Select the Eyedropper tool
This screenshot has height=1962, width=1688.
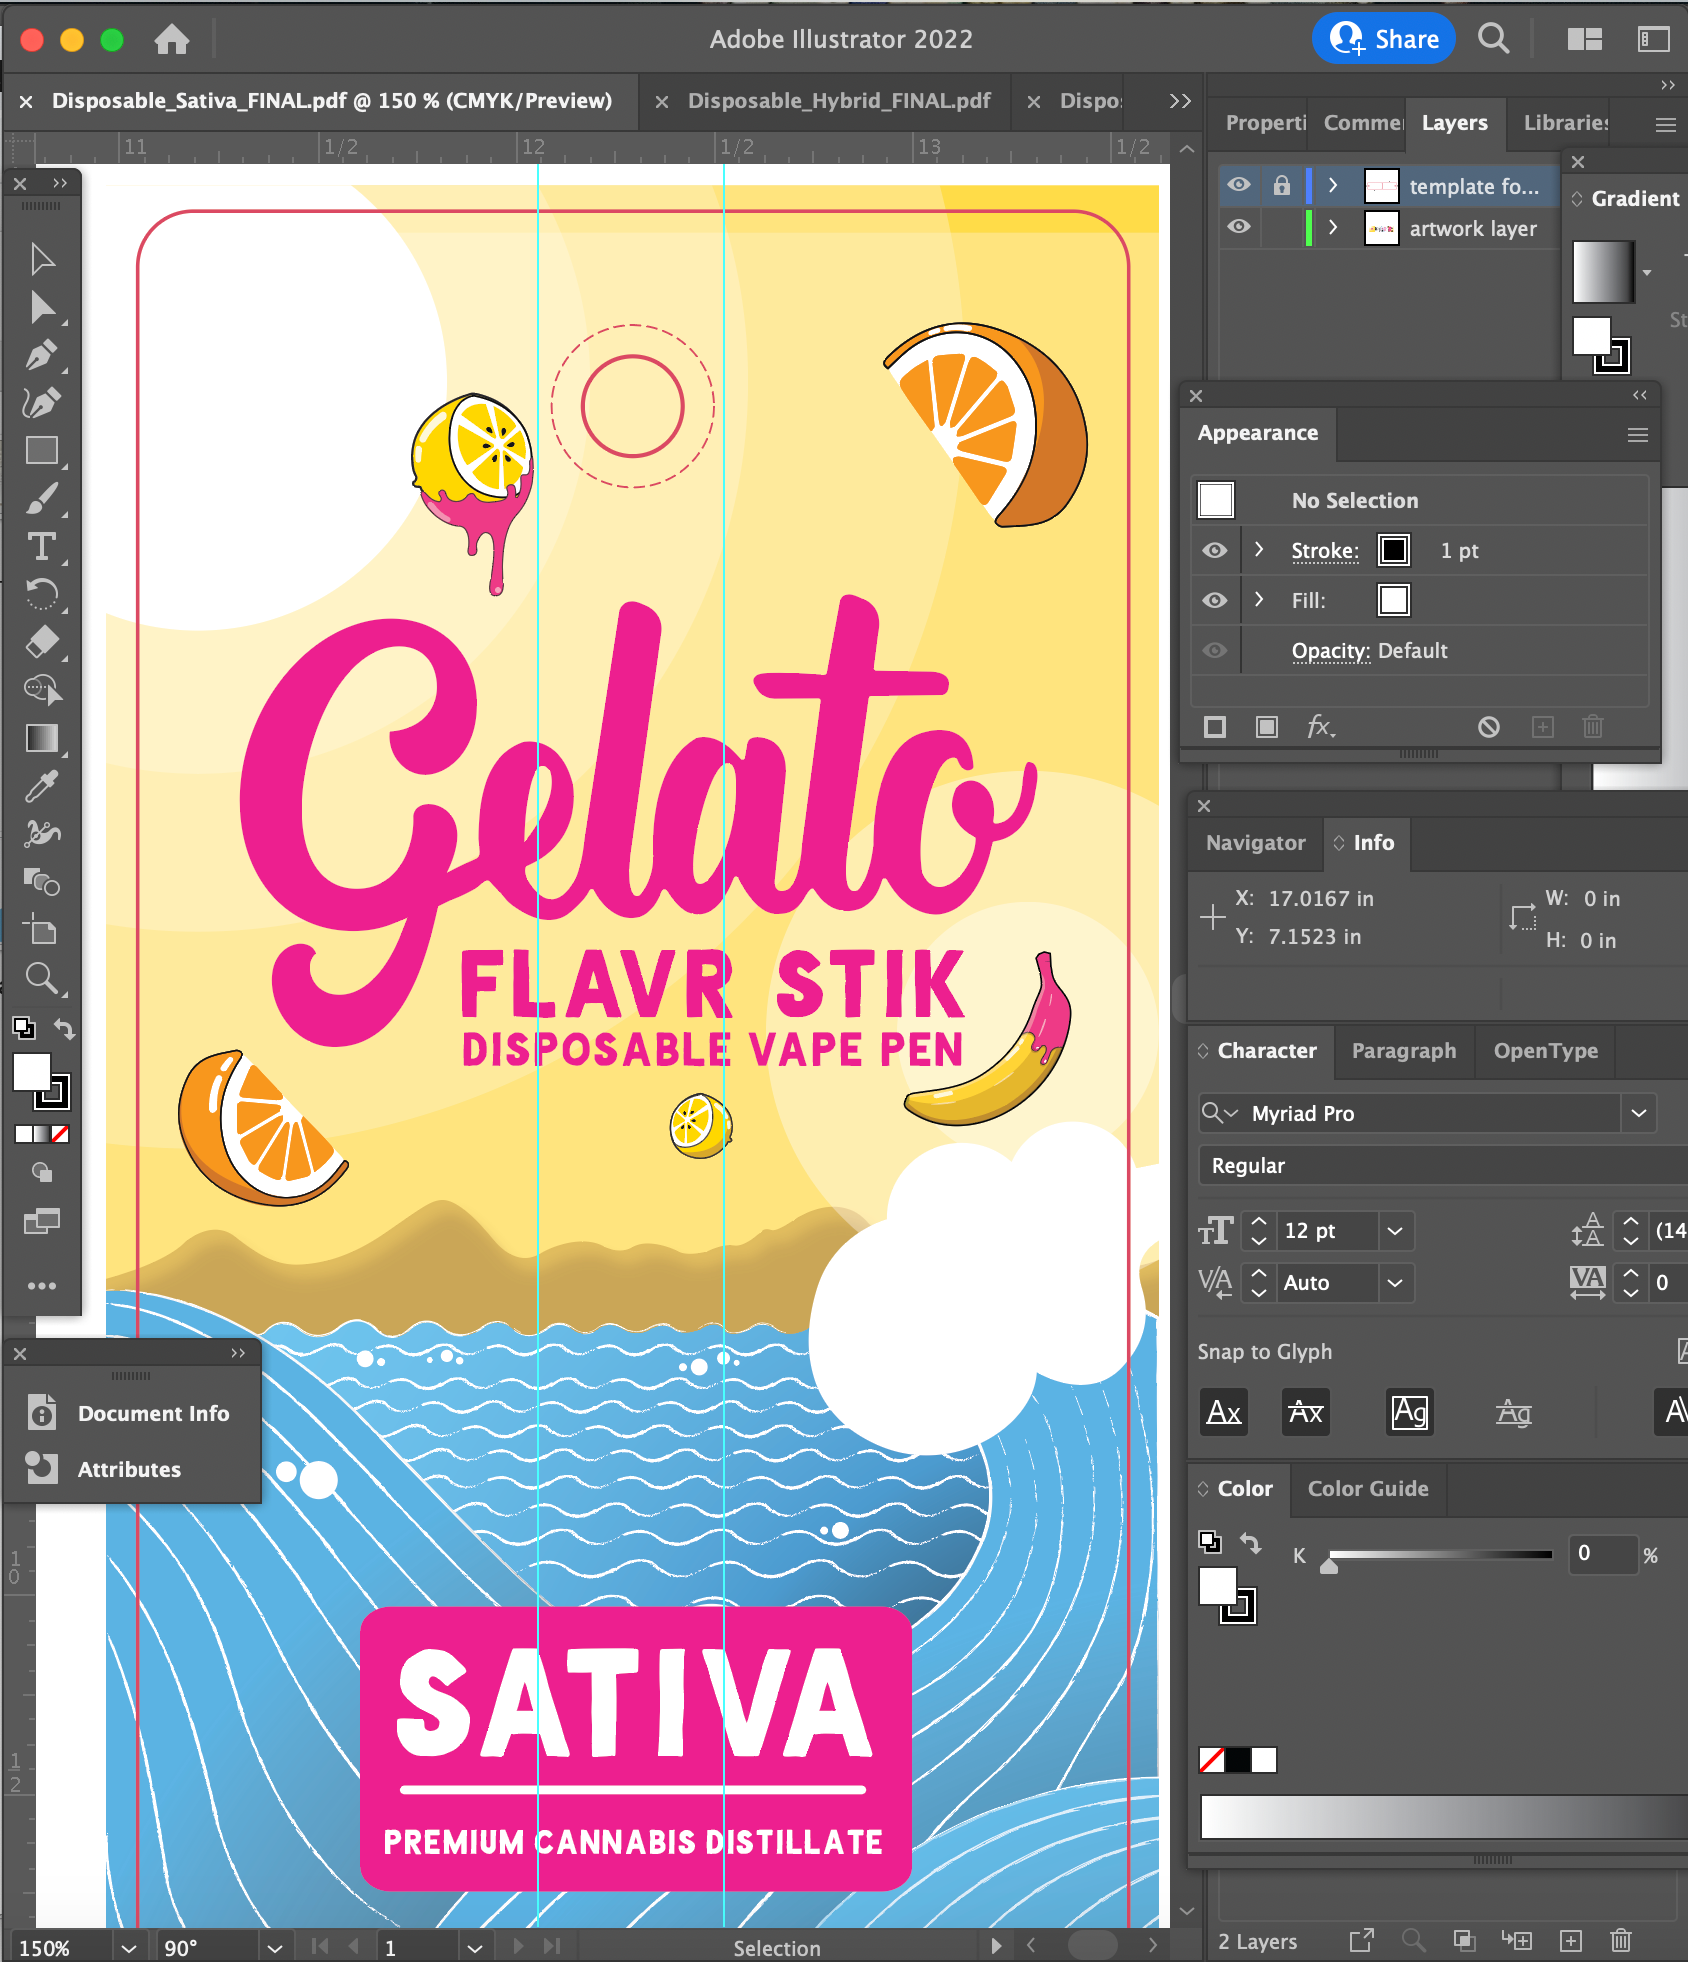(x=42, y=787)
